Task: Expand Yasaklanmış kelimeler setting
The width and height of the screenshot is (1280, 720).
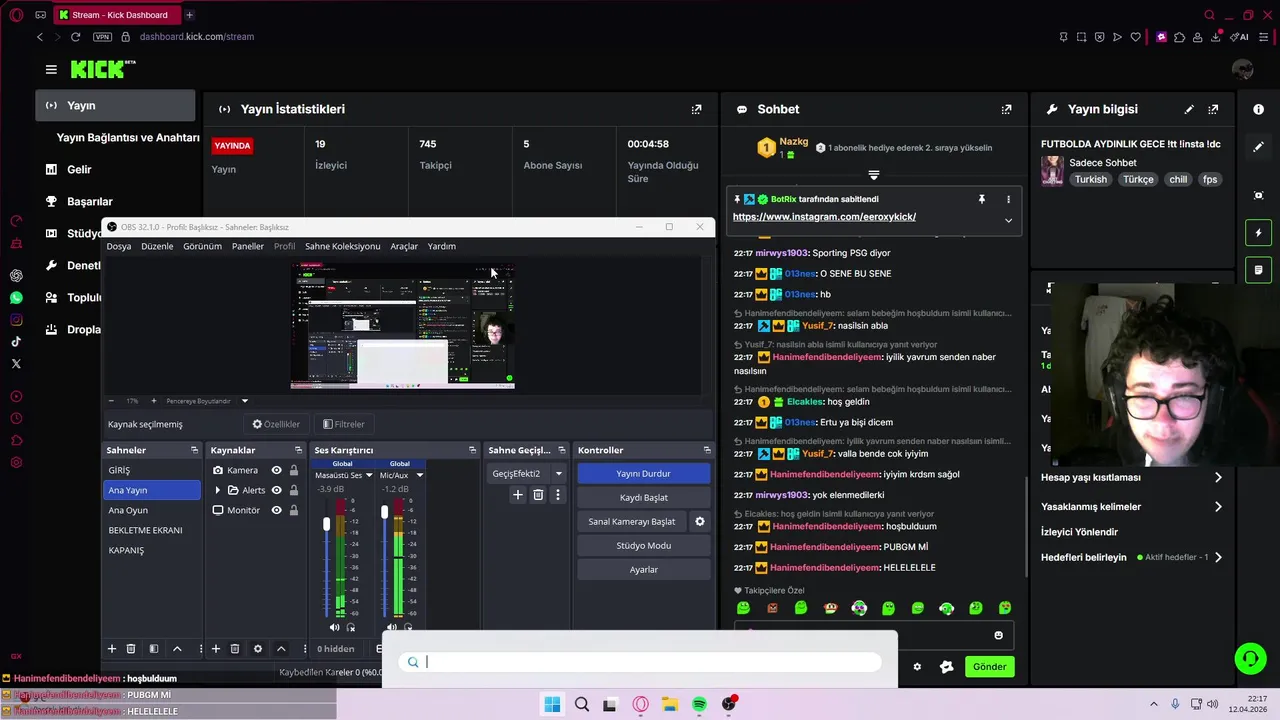Action: pos(1218,507)
